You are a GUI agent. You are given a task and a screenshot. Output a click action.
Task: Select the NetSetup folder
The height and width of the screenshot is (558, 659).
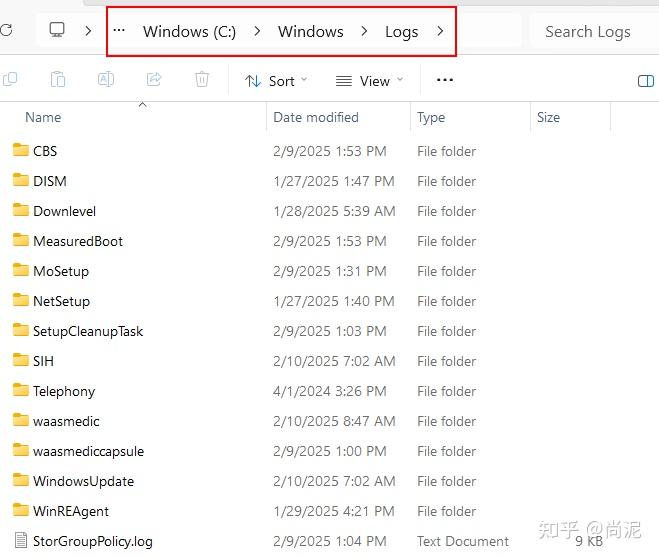[51, 301]
